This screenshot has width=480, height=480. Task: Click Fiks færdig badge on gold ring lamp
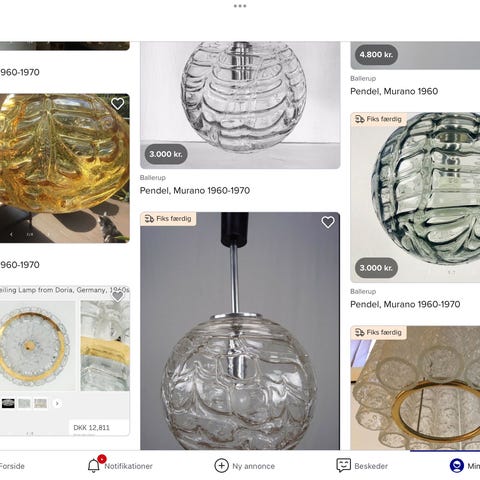point(378,333)
